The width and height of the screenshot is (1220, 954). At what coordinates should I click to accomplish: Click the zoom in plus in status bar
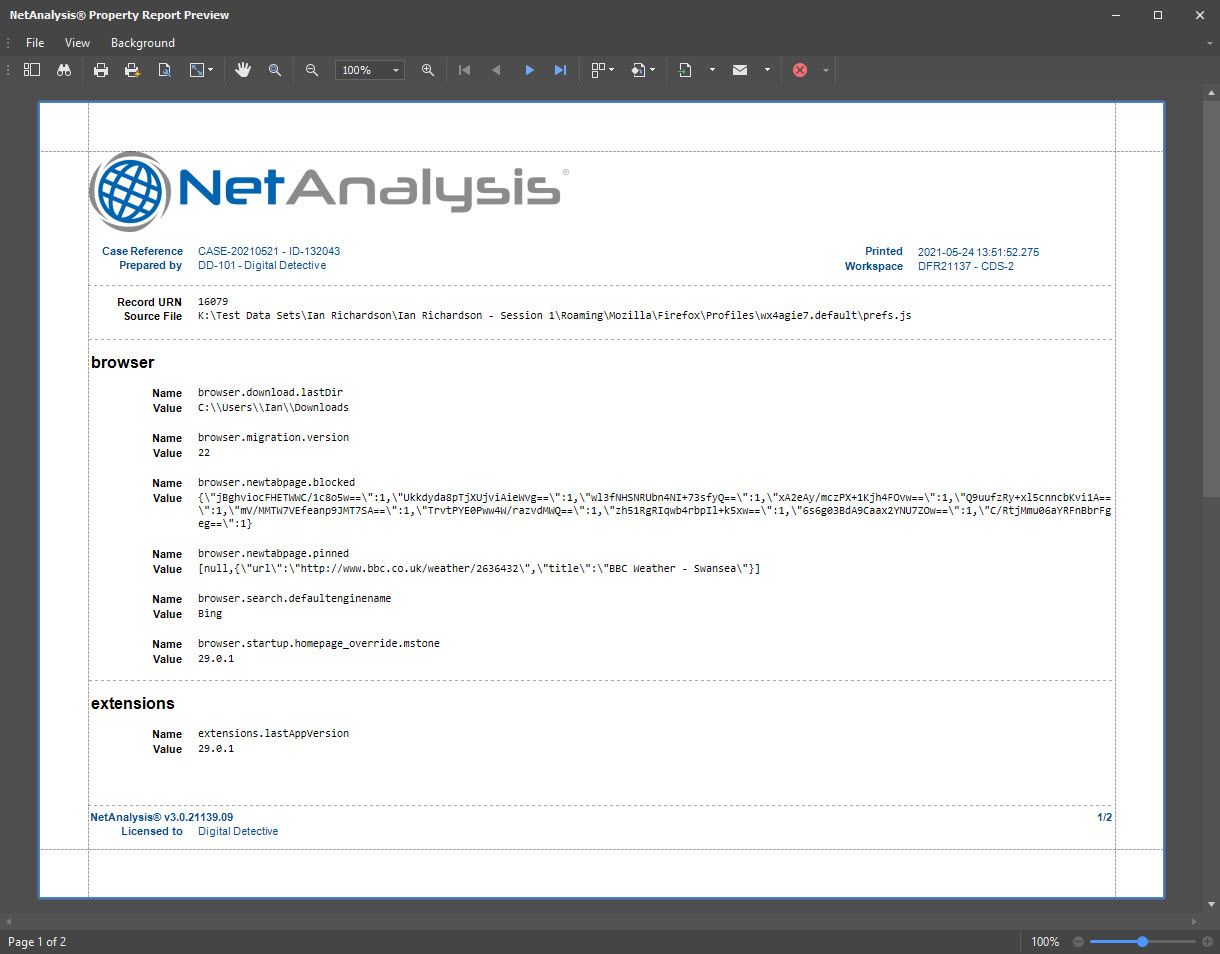(x=1207, y=942)
